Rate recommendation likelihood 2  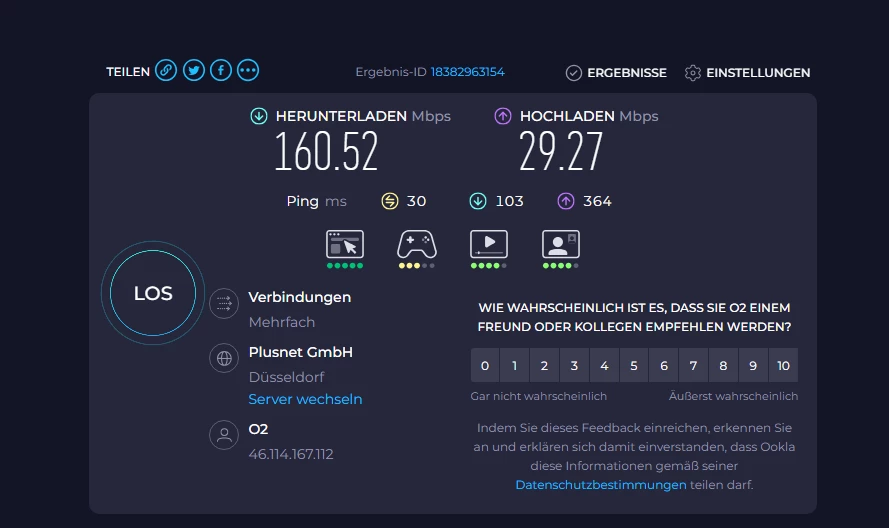click(x=544, y=366)
